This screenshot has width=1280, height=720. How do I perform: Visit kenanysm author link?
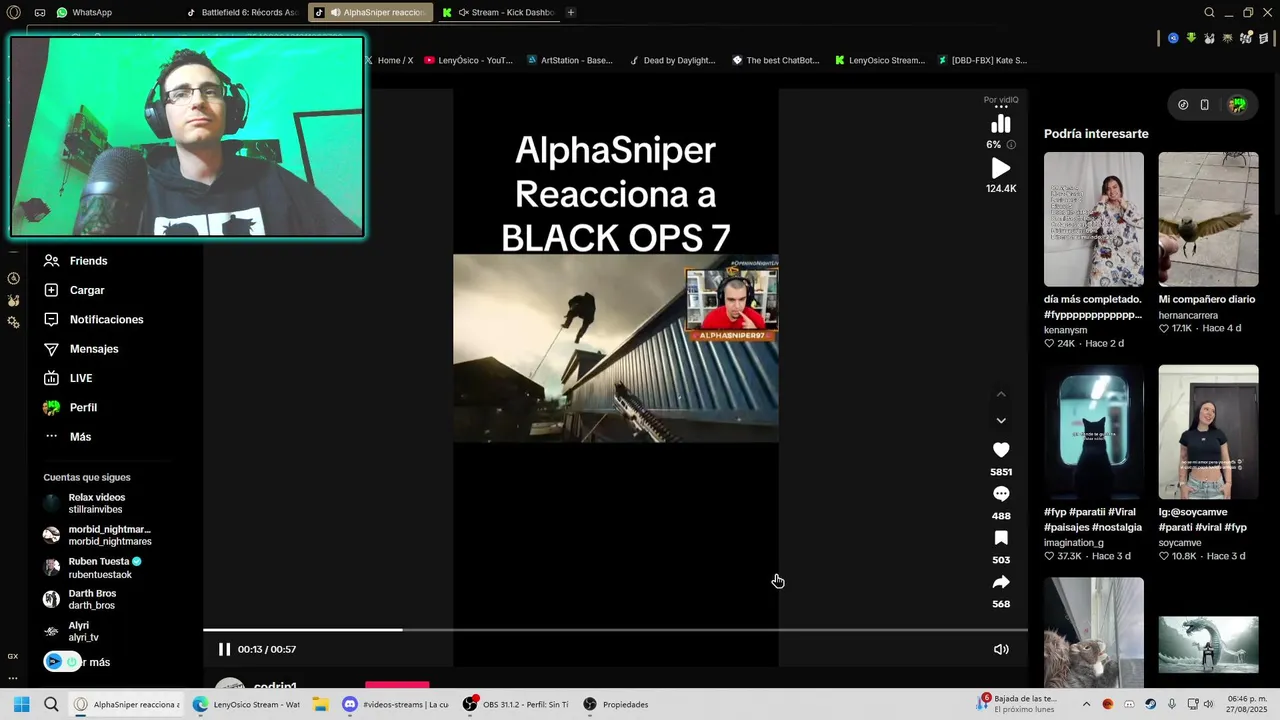point(1065,330)
